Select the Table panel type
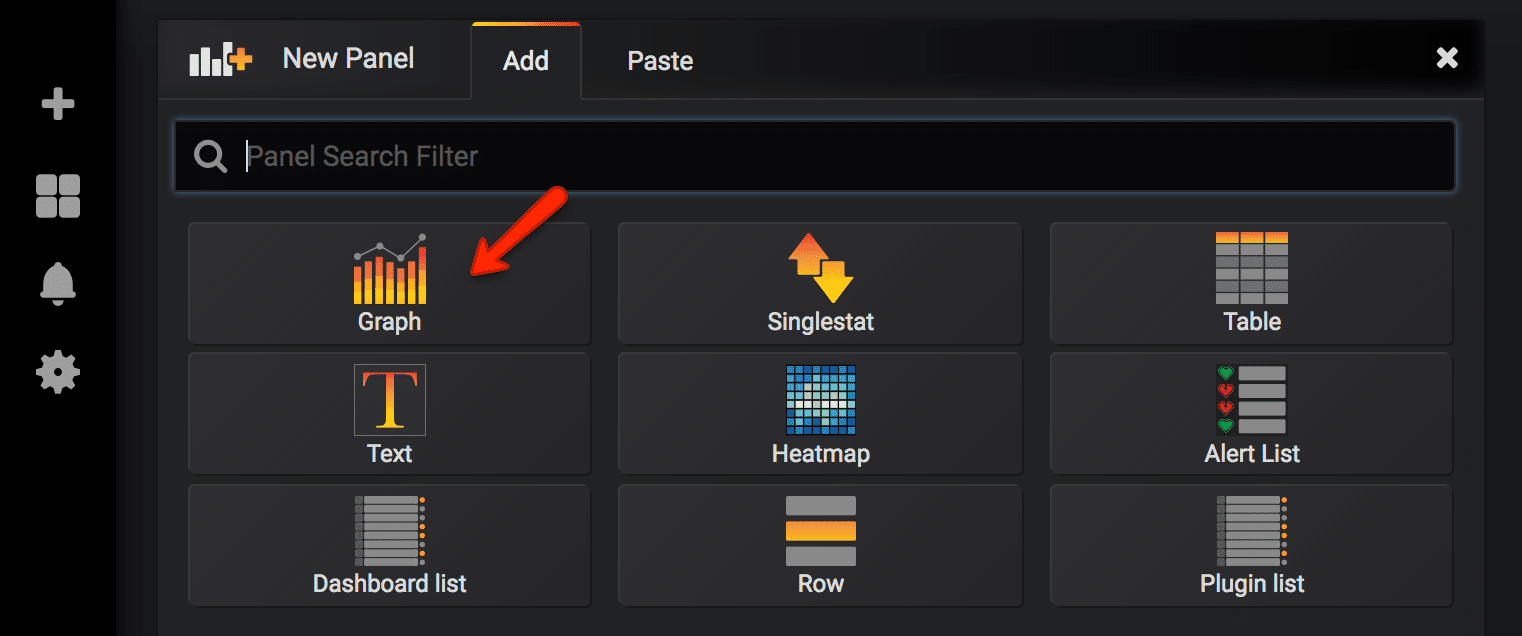This screenshot has height=636, width=1522. (1250, 283)
